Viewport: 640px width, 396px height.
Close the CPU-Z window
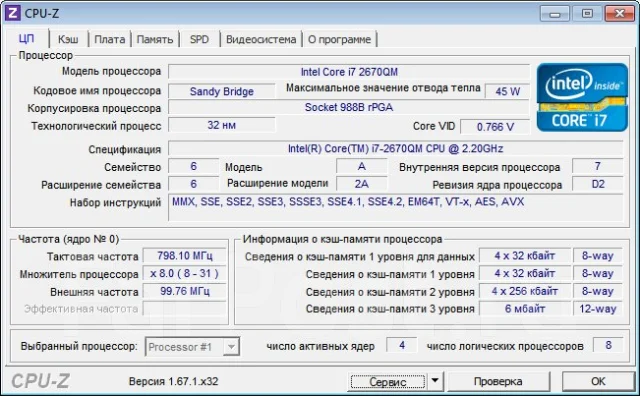tap(619, 14)
